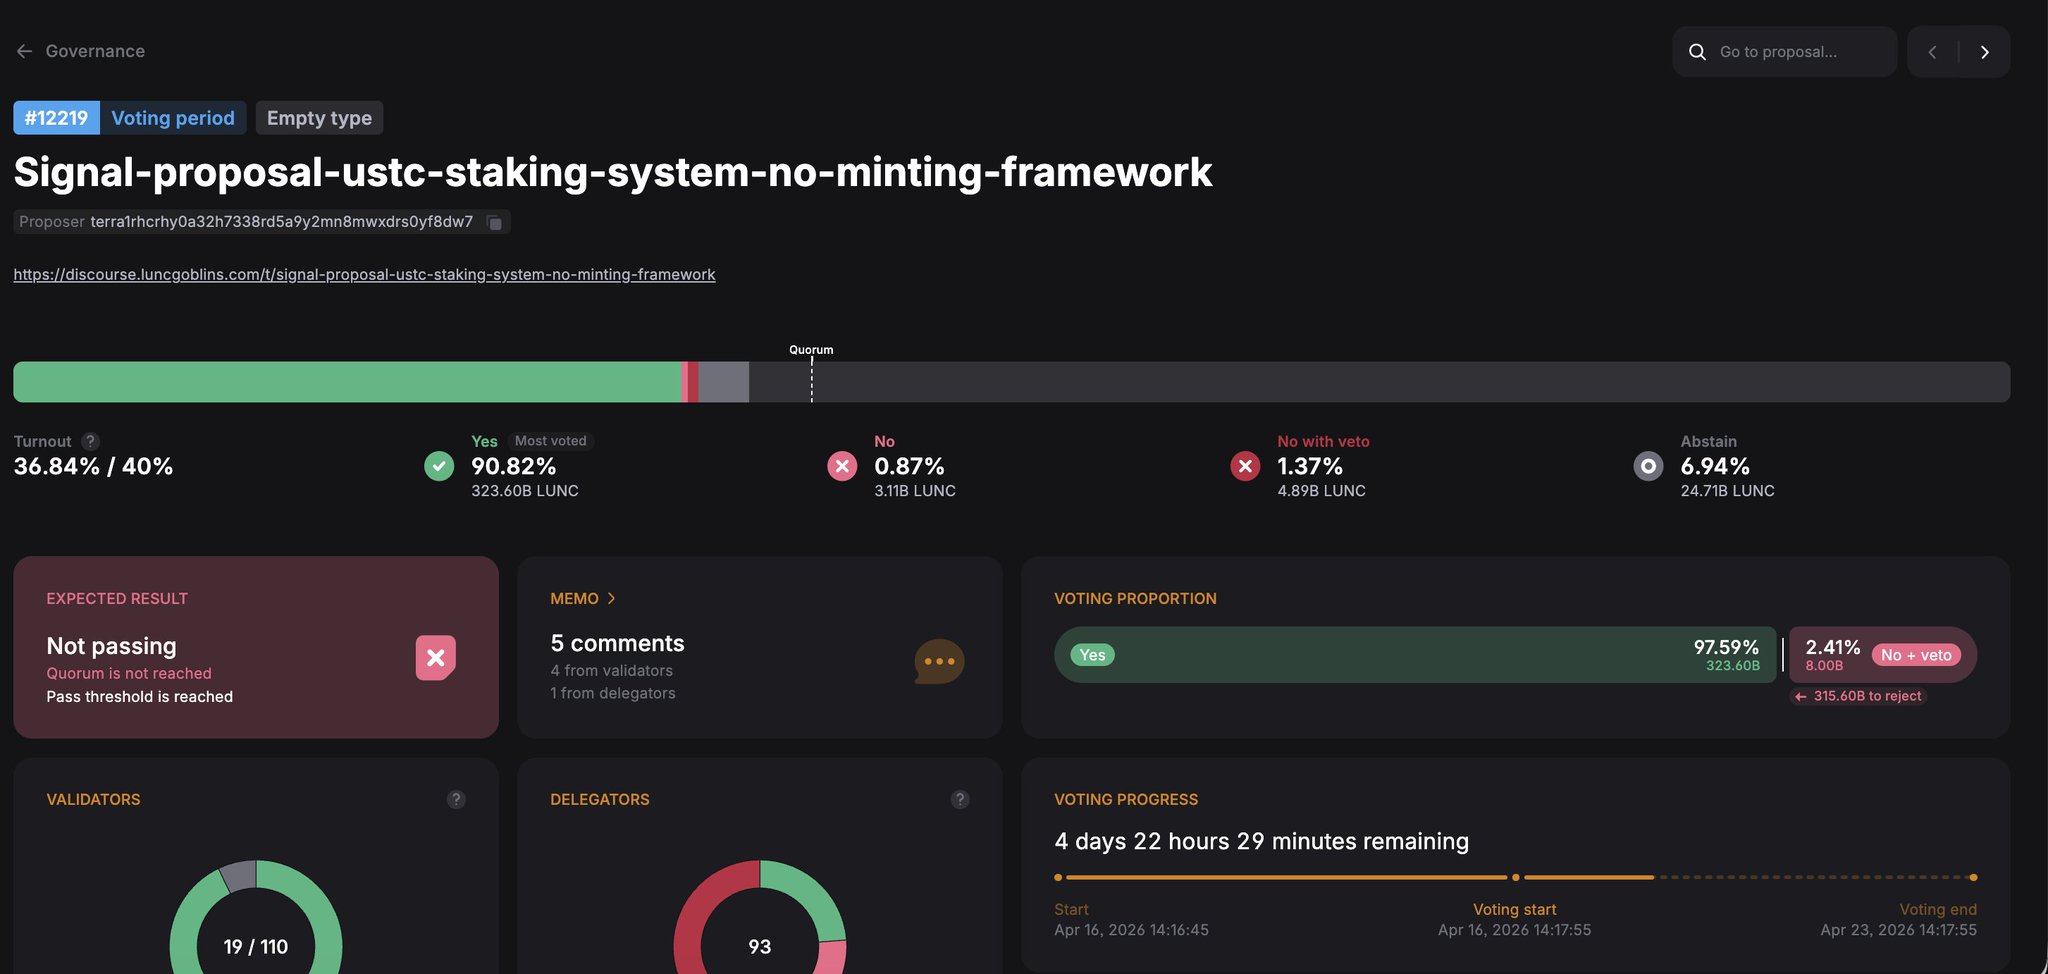Click the green Yes checkmark icon
The height and width of the screenshot is (974, 2048).
tap(439, 466)
